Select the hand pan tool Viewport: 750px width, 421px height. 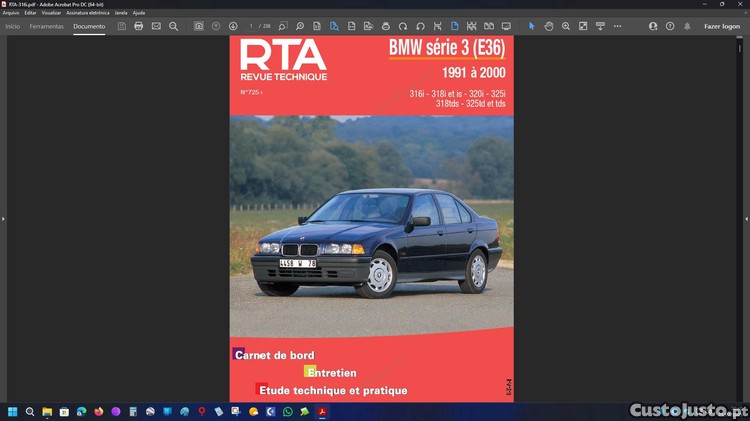coord(549,26)
